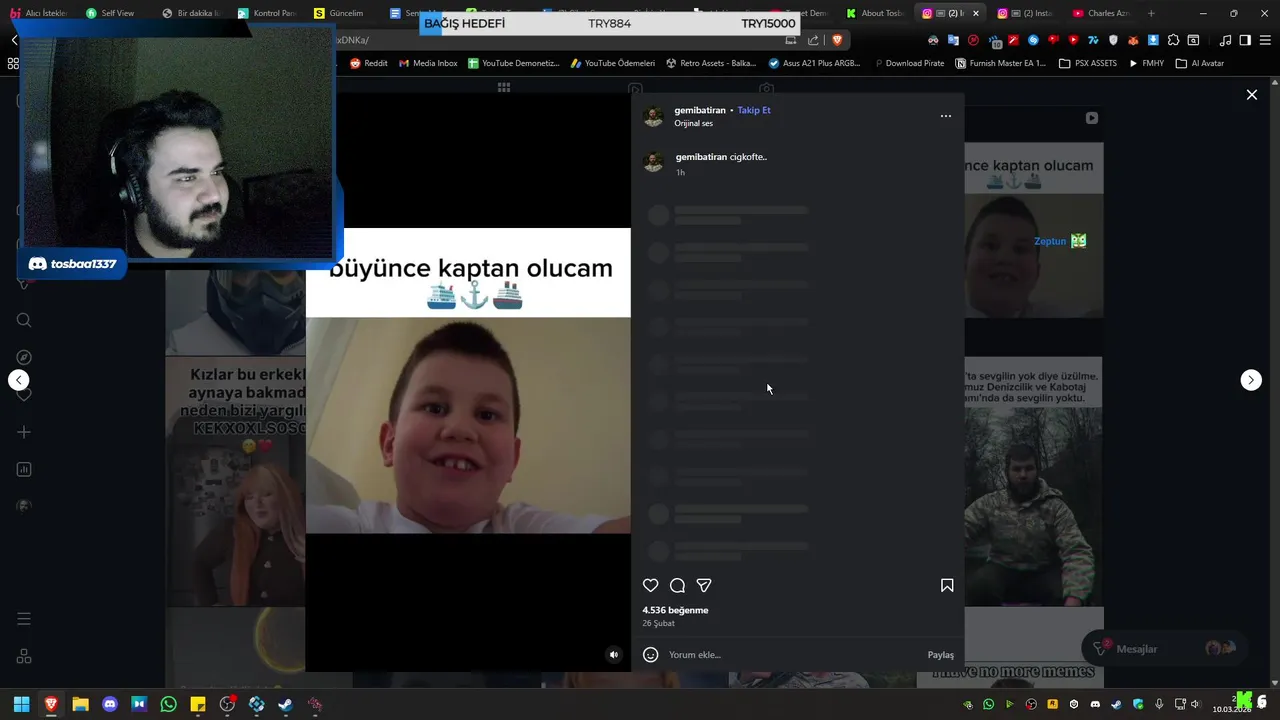Open the Windows Start button
This screenshot has height=720, width=1280.
[x=21, y=704]
